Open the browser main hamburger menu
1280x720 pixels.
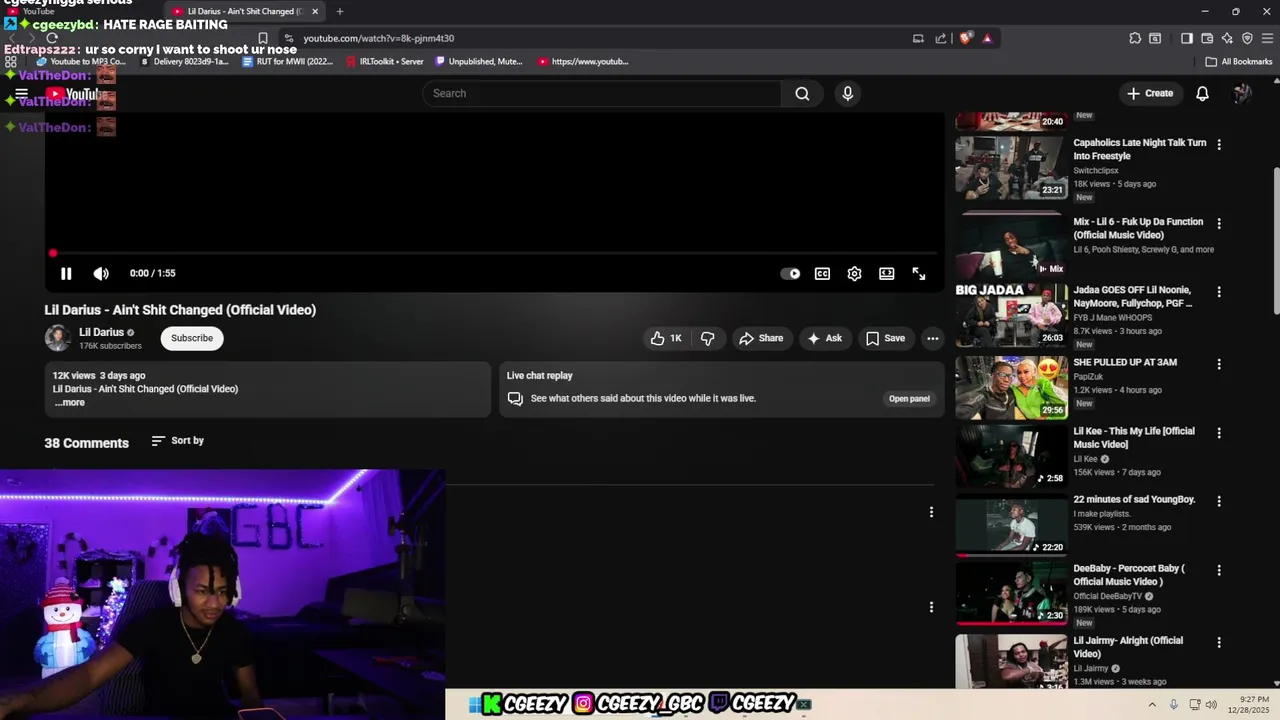(1267, 38)
